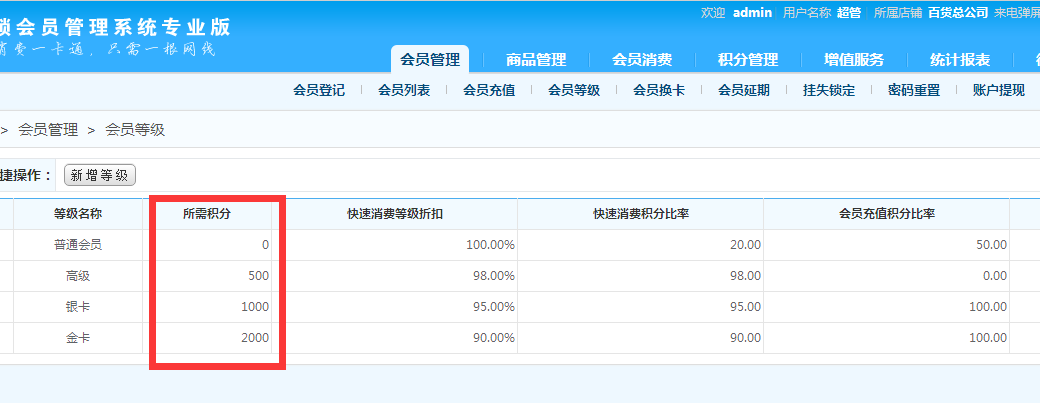Open the 会员消费 tab
1040x403 pixels.
click(642, 60)
